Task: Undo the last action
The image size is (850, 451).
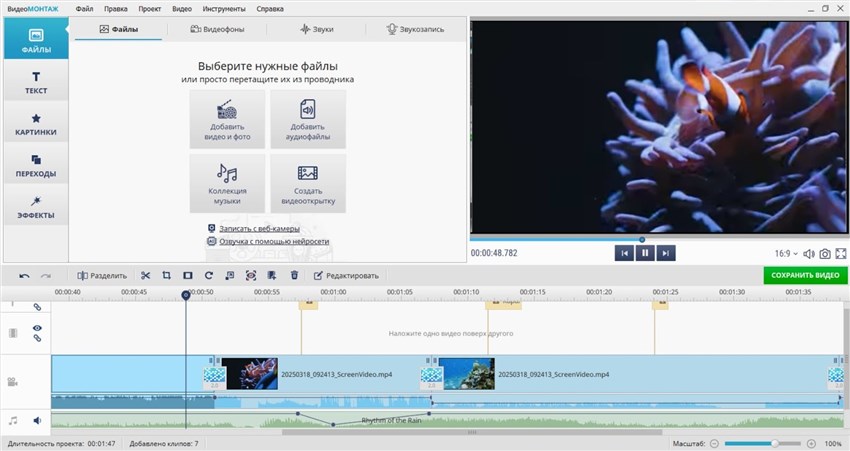Action: pyautogui.click(x=24, y=275)
